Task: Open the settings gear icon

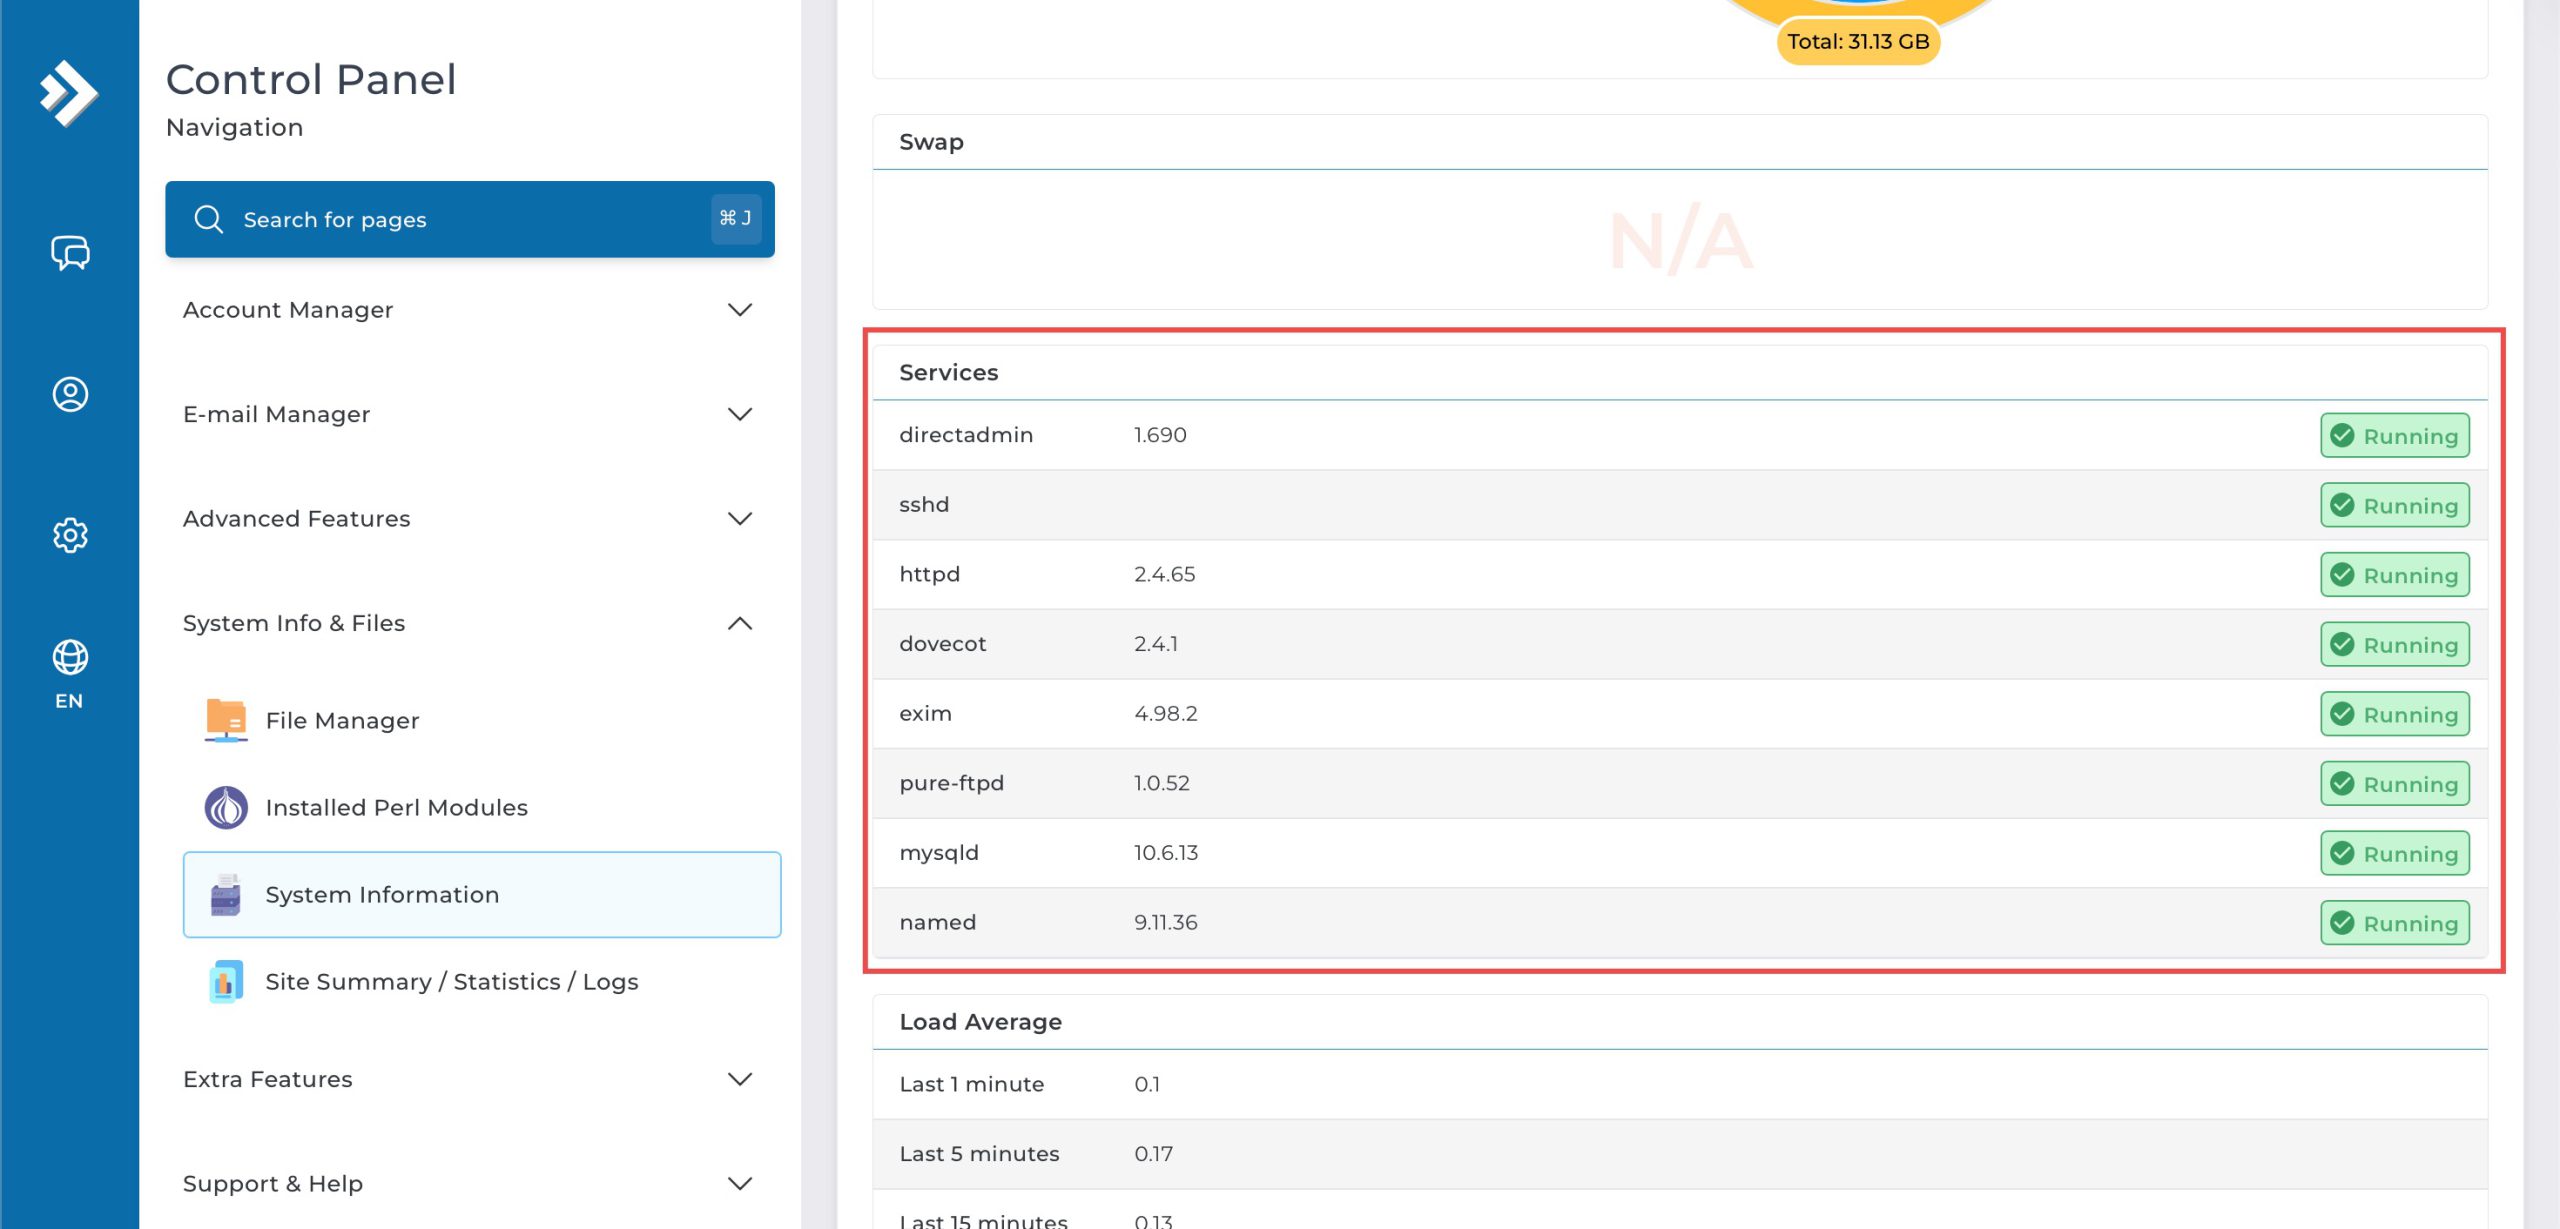Action: (70, 535)
